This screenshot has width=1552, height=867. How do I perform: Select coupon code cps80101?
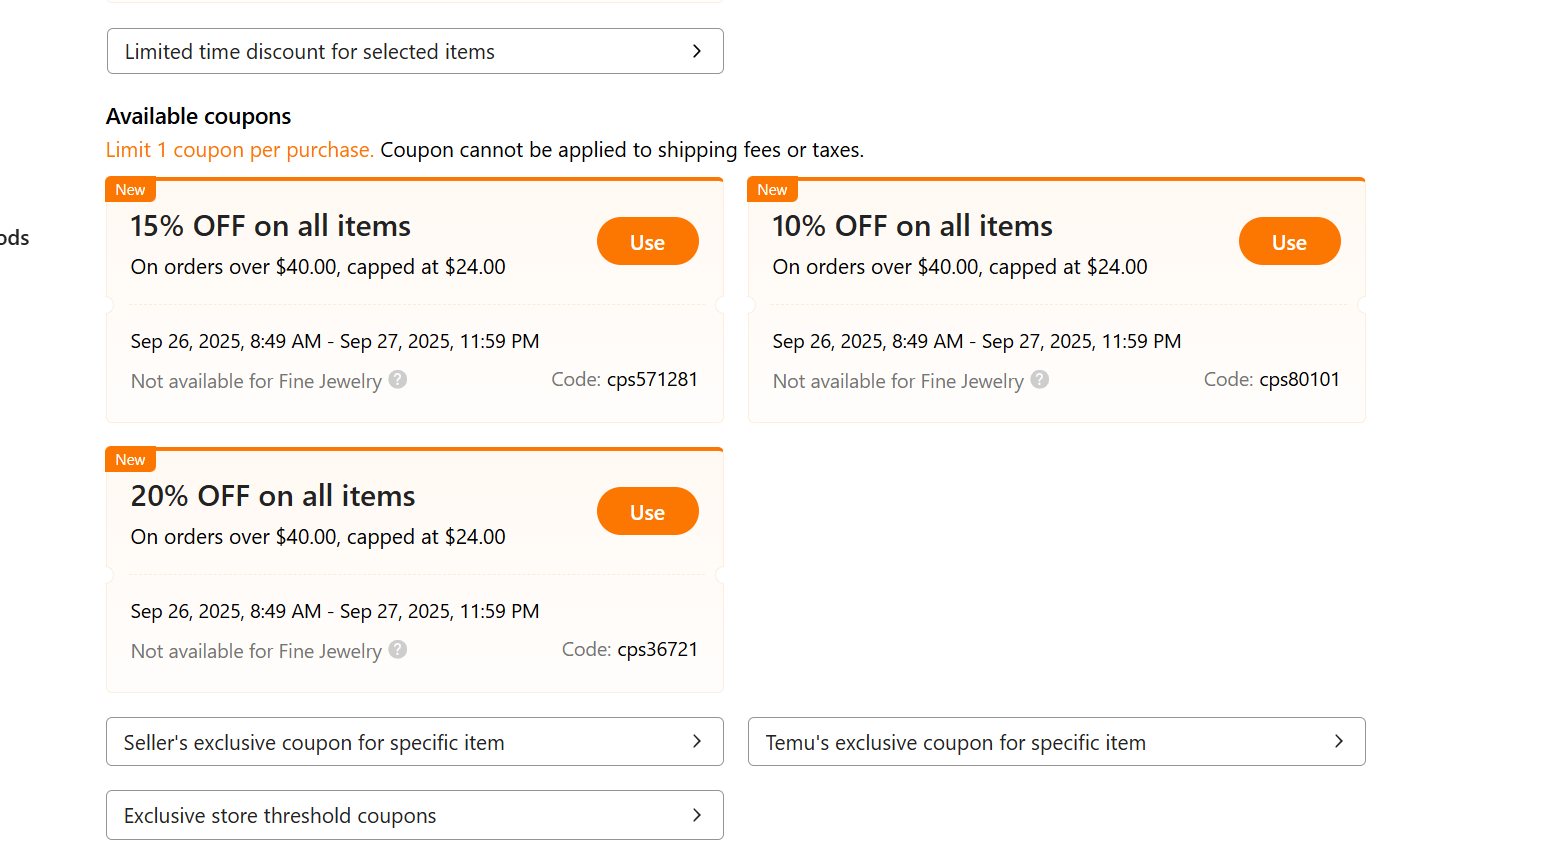tap(1299, 380)
